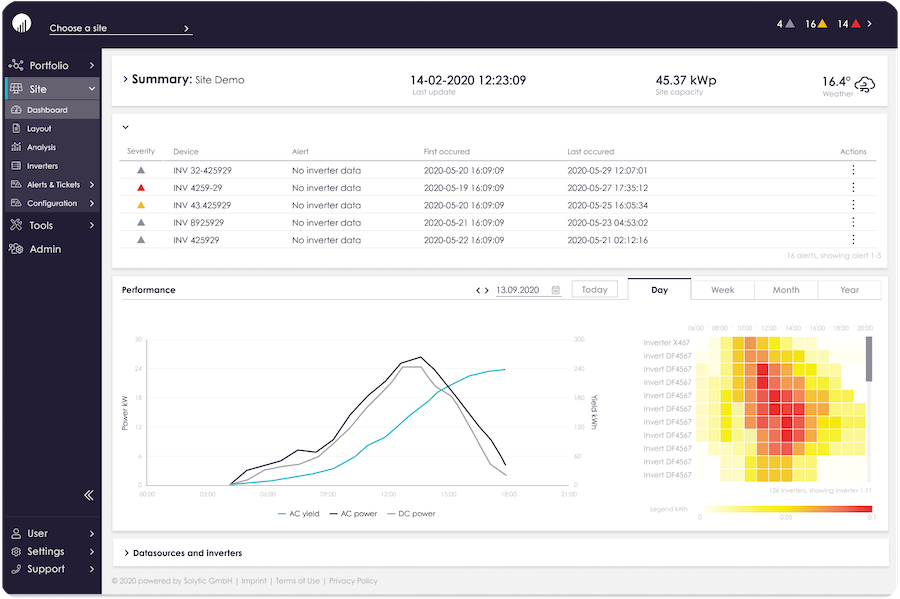The height and width of the screenshot is (599, 900).
Task: Expand the User menu chevron
Action: pyautogui.click(x=92, y=534)
